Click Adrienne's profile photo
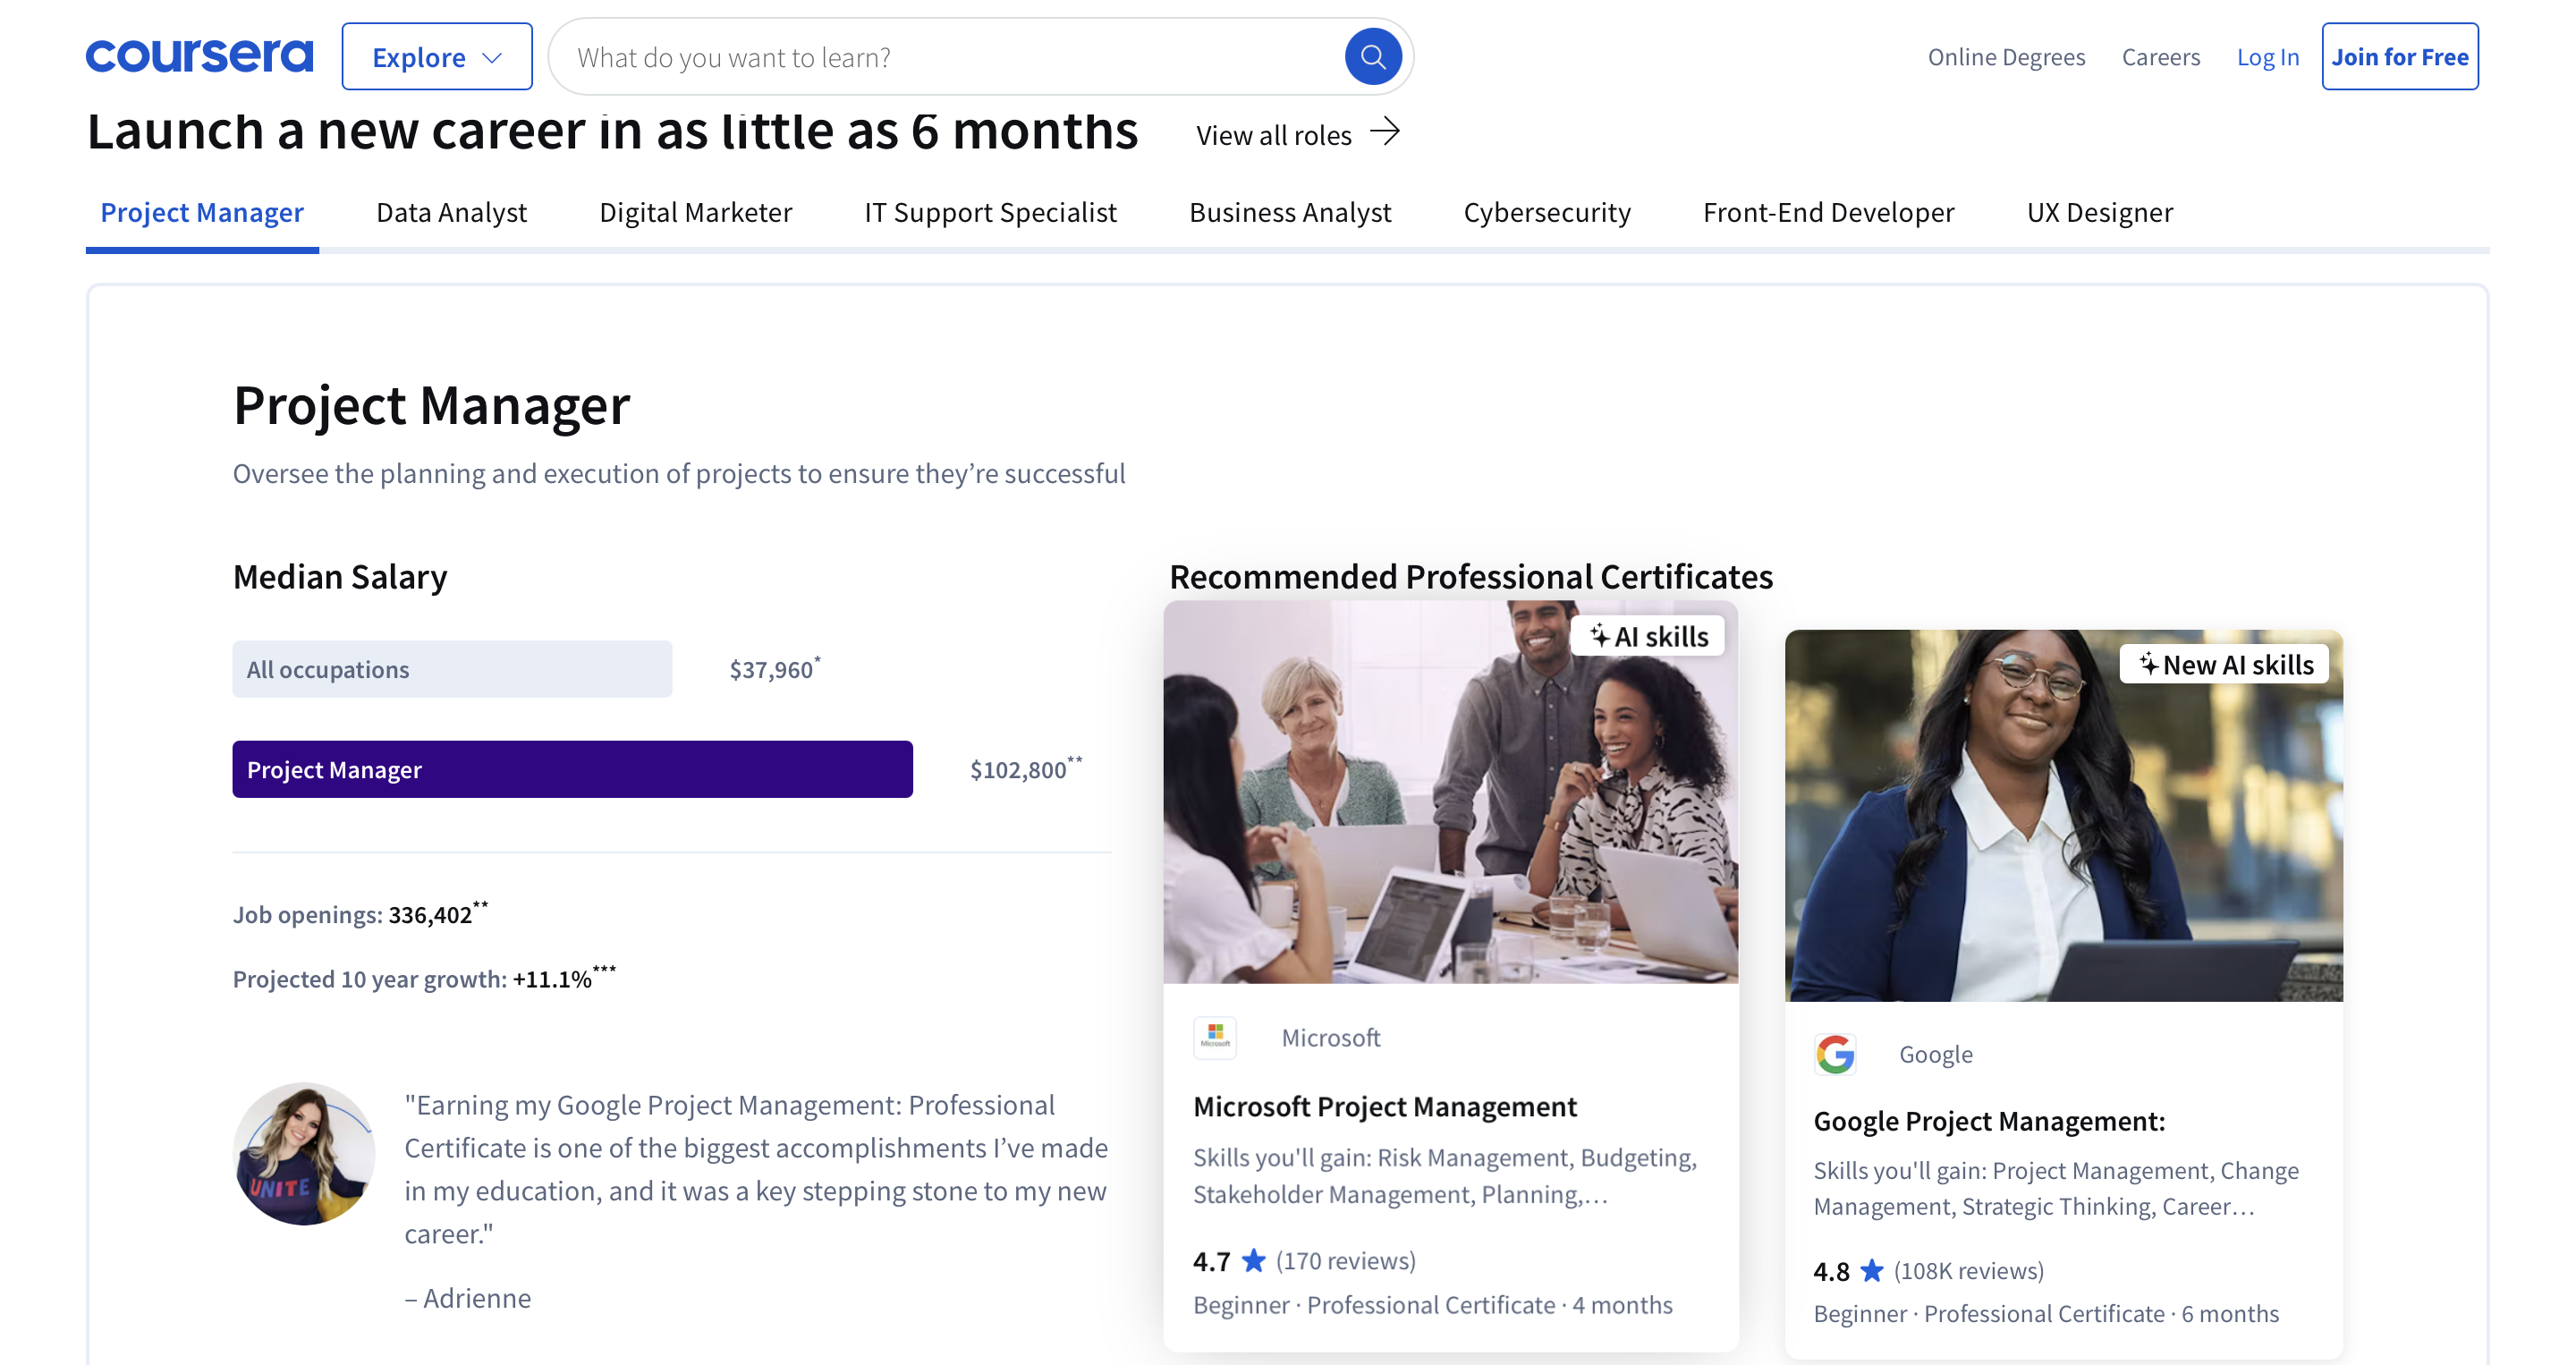The width and height of the screenshot is (2576, 1365). tap(304, 1153)
